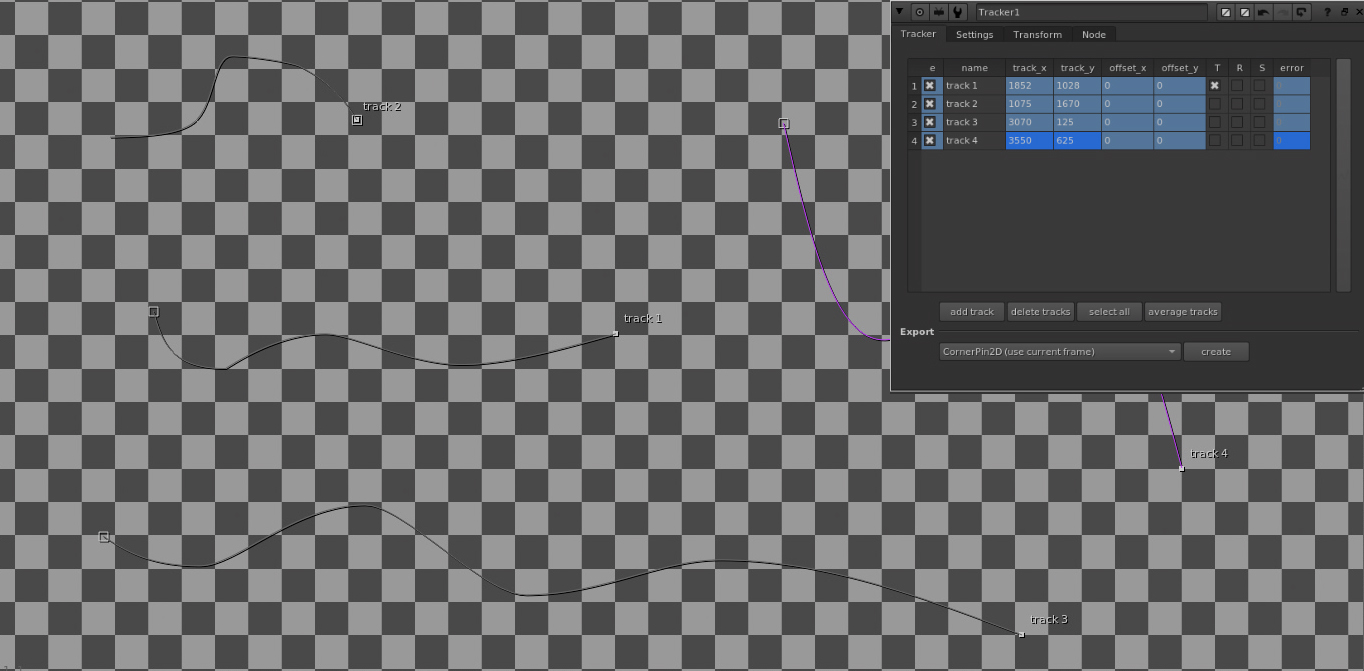Click the revert icon in properties header
The image size is (1364, 671).
tap(1302, 12)
